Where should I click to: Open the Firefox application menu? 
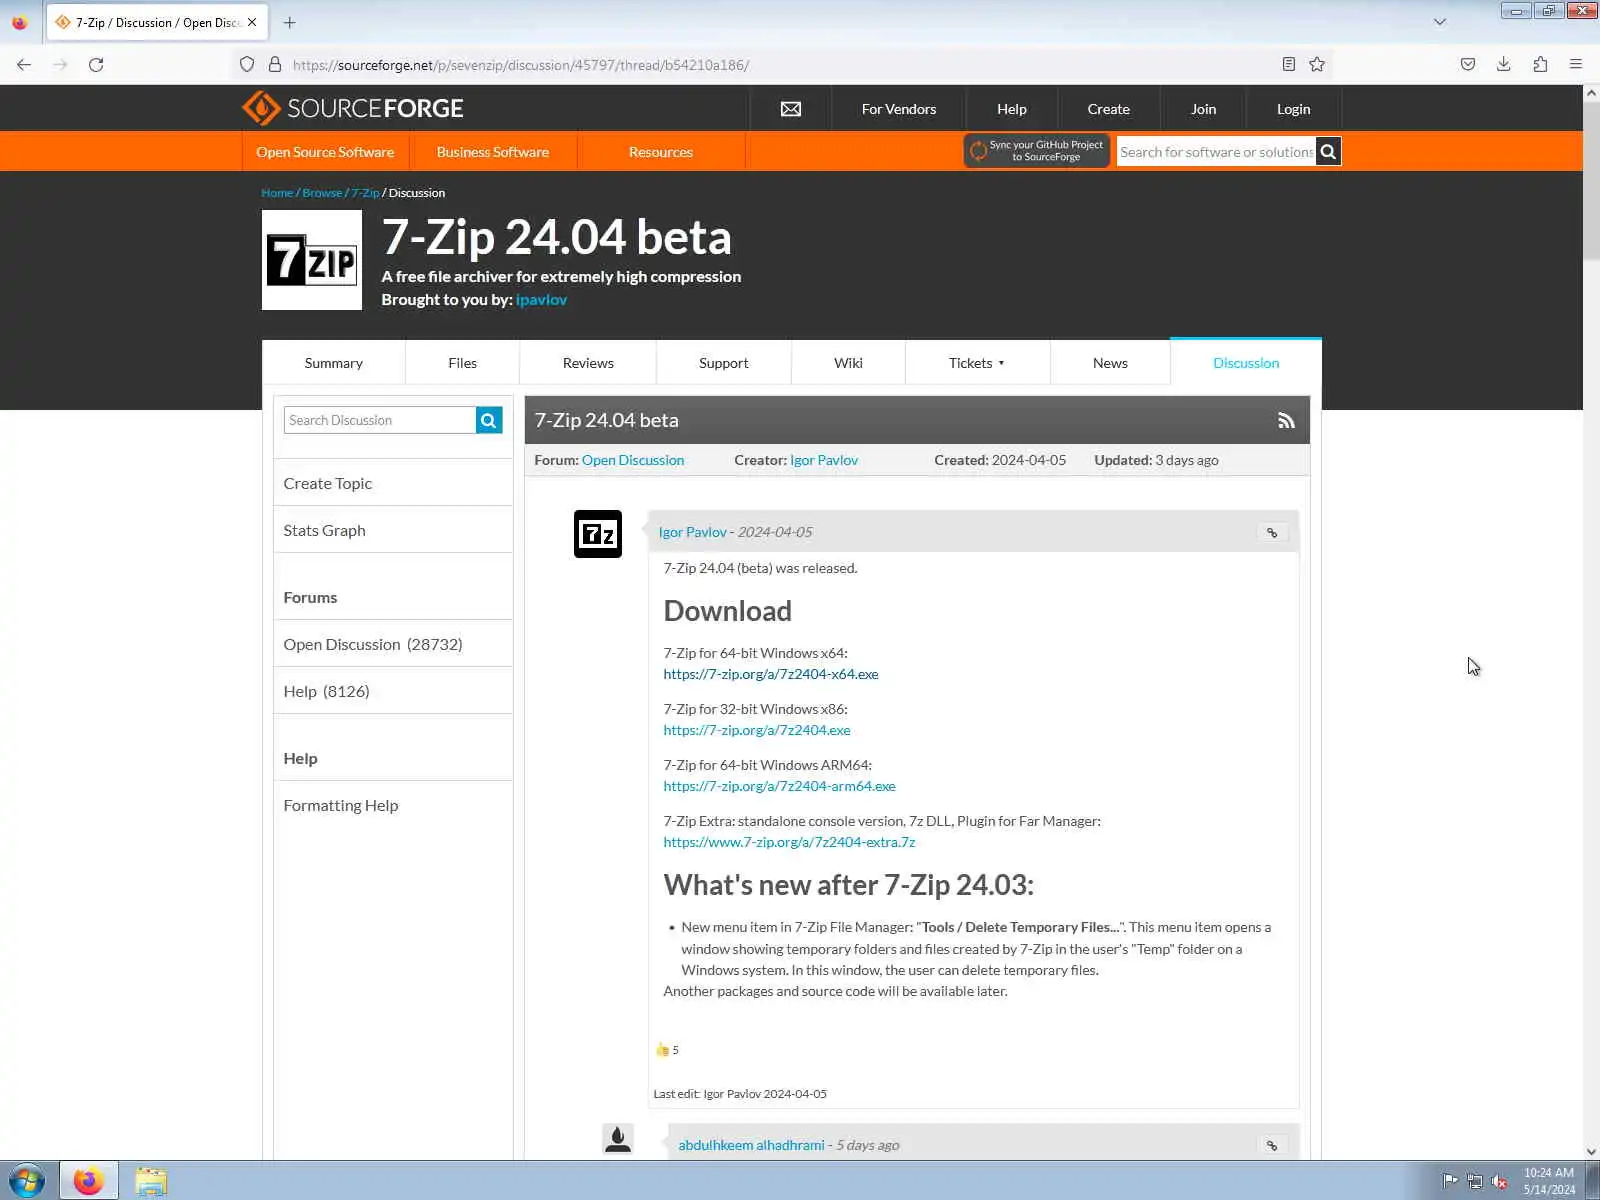tap(1576, 65)
